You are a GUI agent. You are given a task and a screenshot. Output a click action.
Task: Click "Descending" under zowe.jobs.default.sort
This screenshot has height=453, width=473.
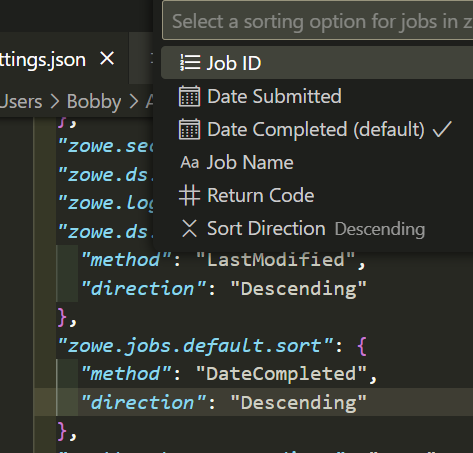(x=299, y=403)
